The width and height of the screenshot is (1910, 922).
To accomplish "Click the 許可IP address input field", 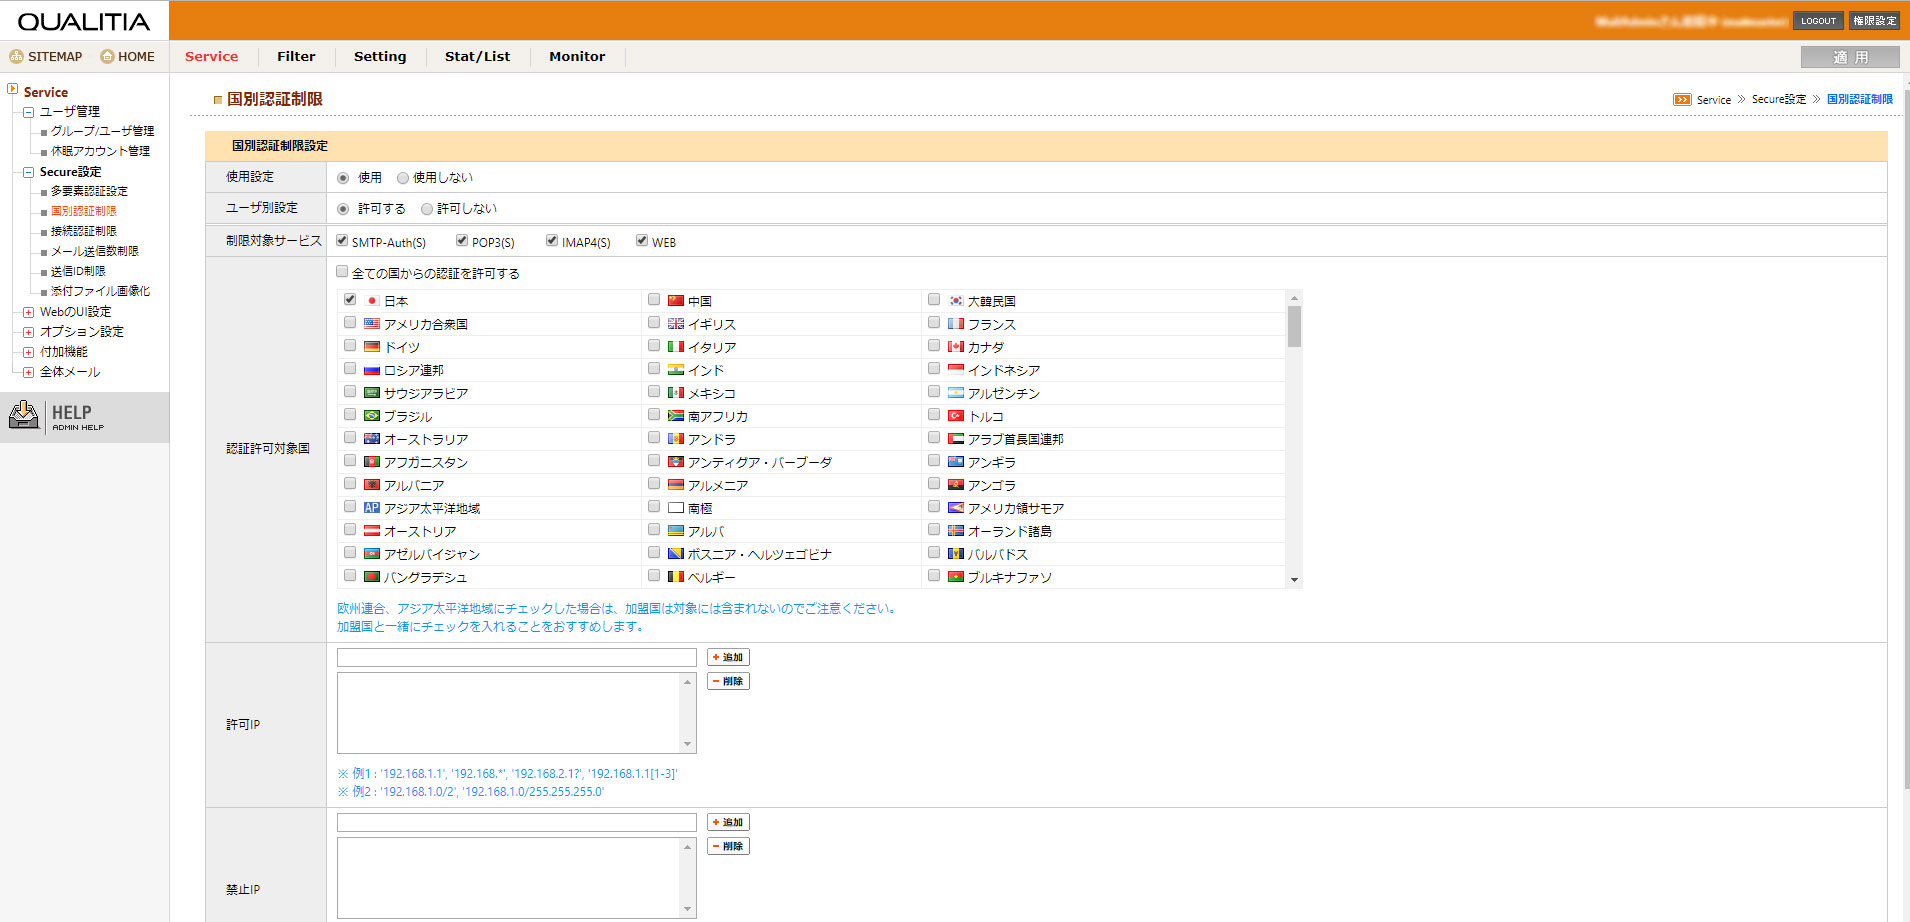I will point(516,658).
